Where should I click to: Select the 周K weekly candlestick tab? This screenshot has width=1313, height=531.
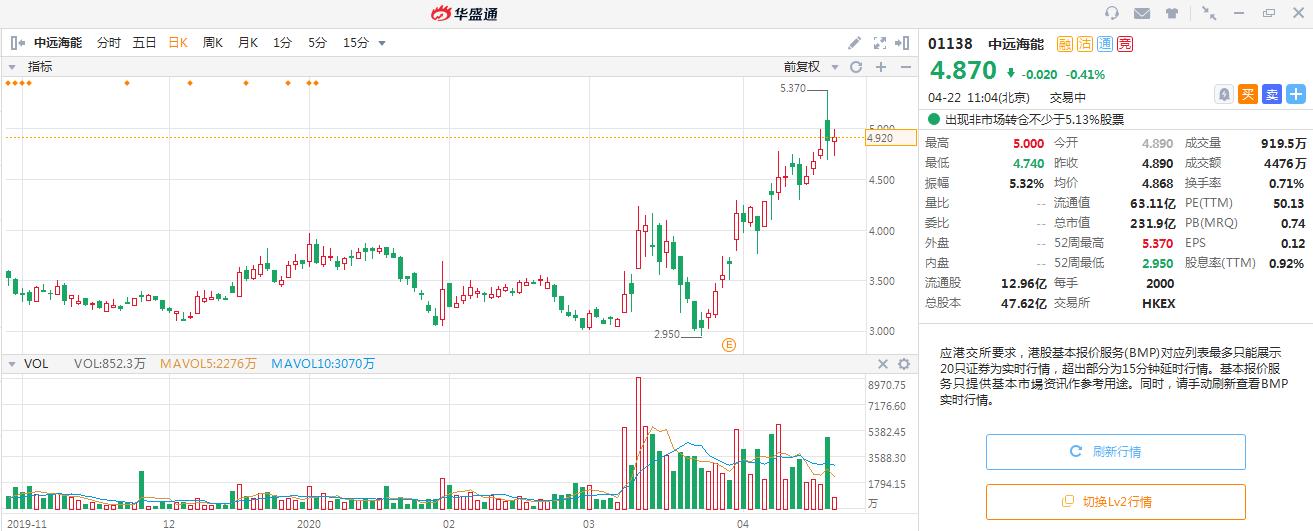point(212,43)
